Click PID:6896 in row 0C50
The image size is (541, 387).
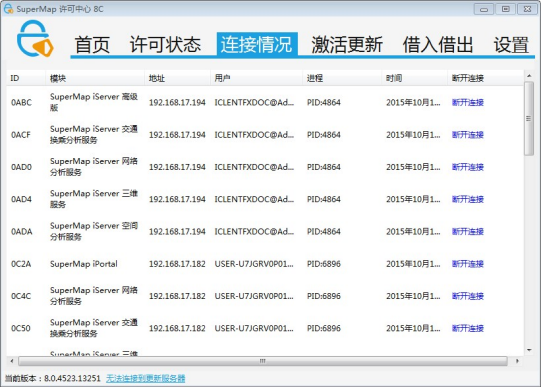(x=324, y=328)
